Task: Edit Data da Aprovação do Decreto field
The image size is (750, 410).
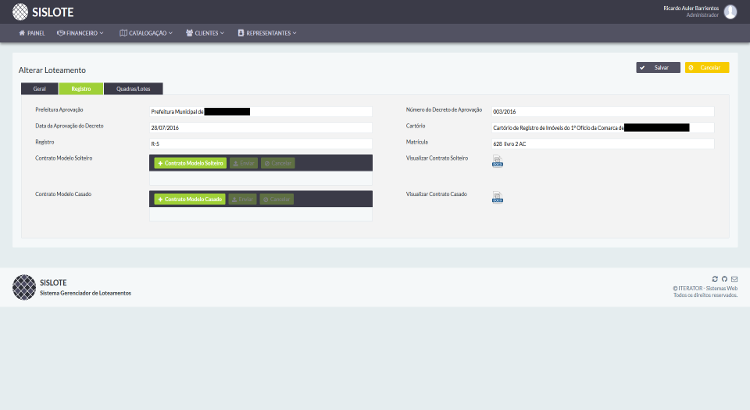Action: point(261,128)
